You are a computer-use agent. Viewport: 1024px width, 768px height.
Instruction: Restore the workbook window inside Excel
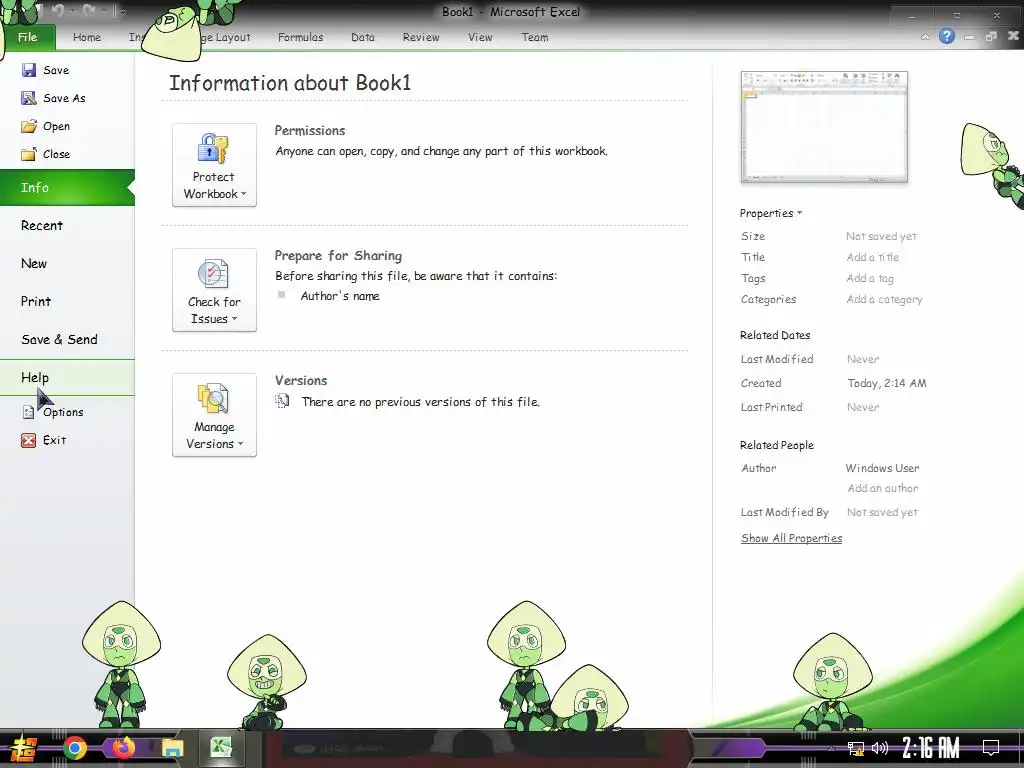(x=991, y=37)
